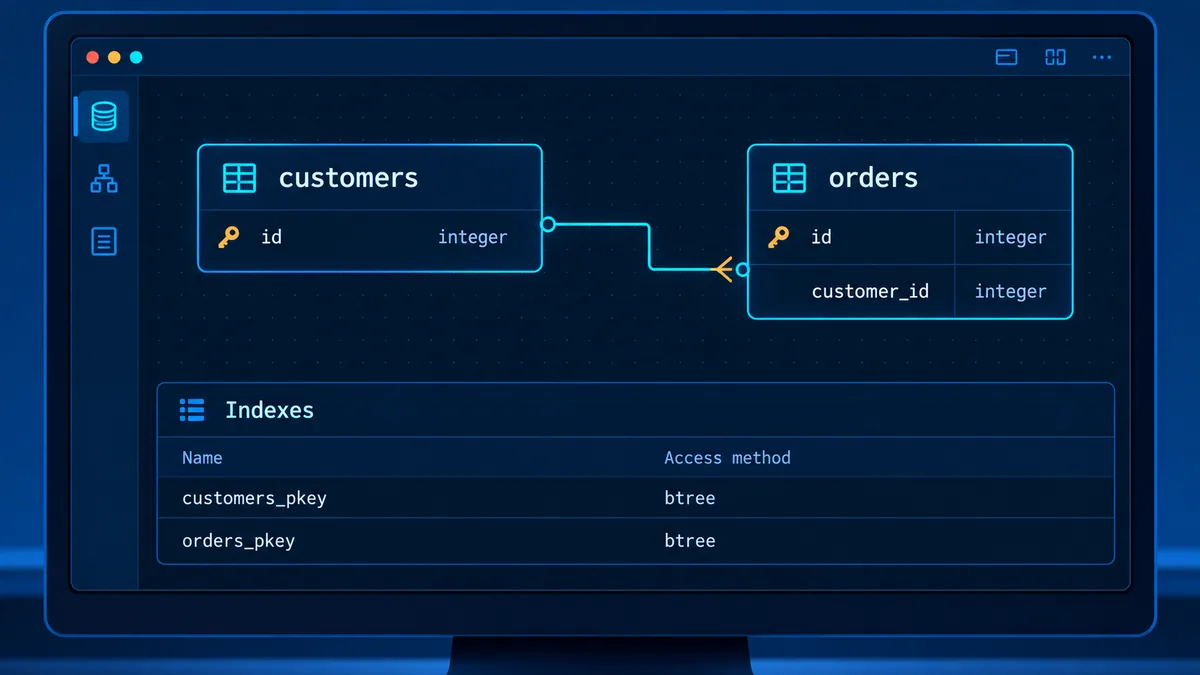Select the customers table title

348,178
